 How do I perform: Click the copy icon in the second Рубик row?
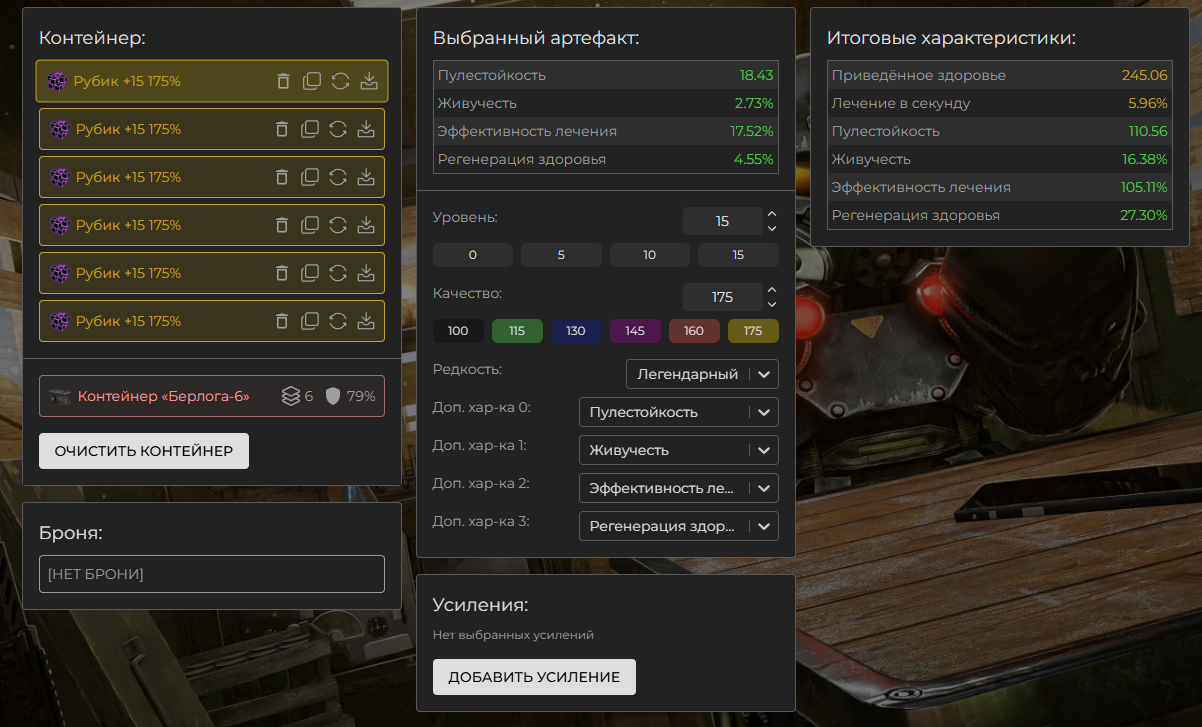point(311,129)
